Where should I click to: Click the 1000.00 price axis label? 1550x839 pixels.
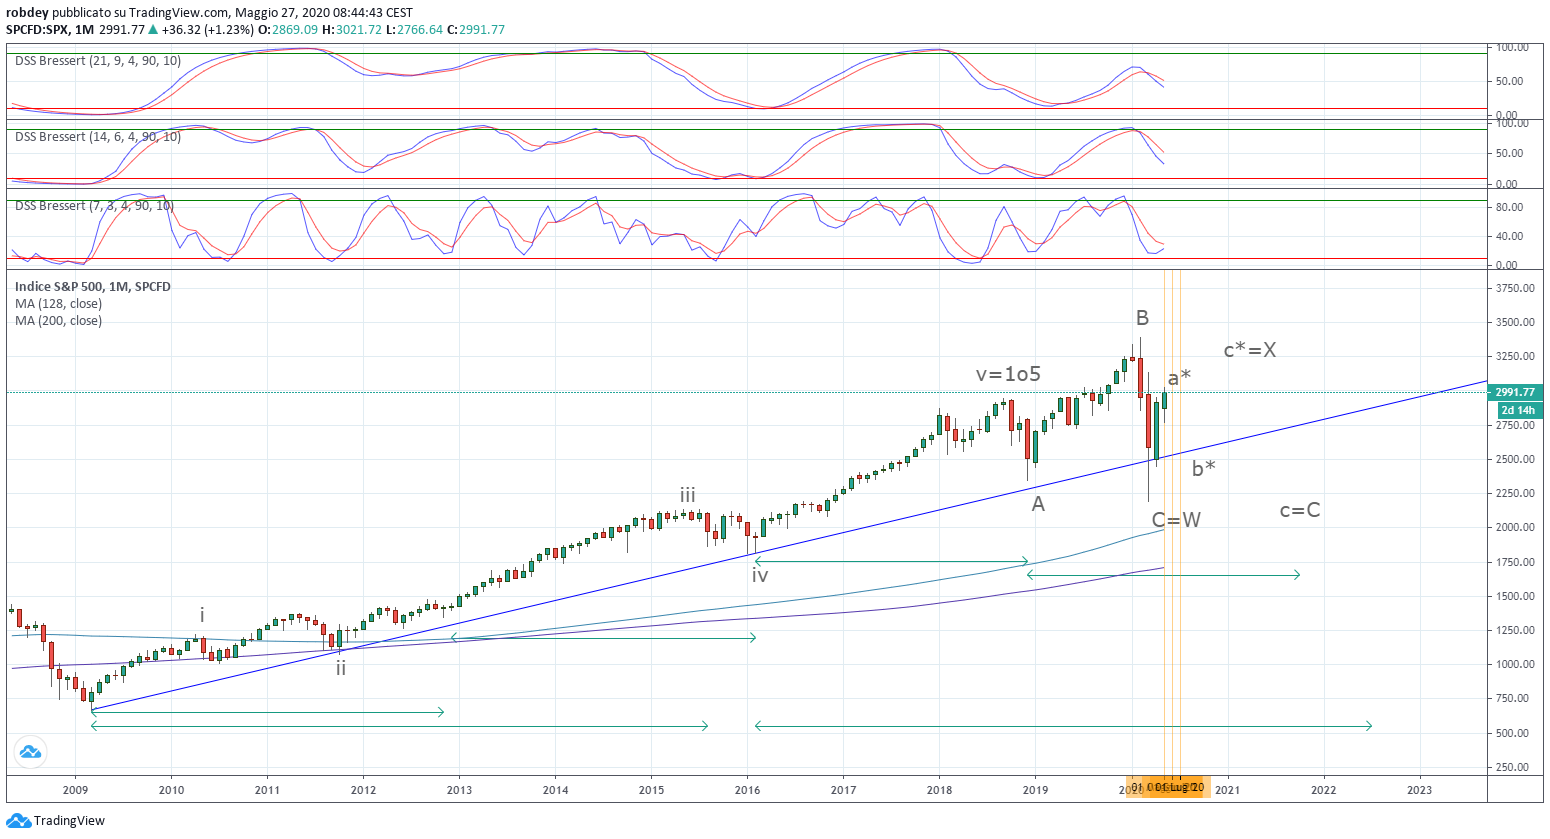point(1515,665)
